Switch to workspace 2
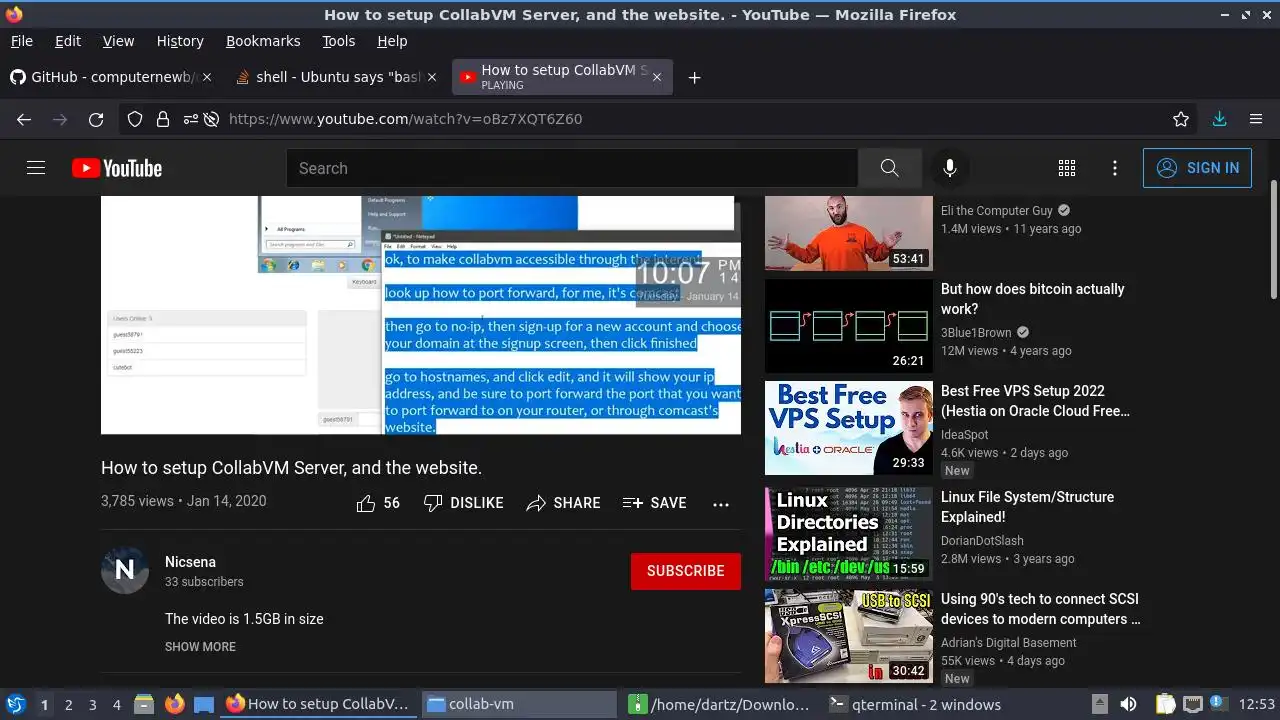The width and height of the screenshot is (1280, 720). (x=68, y=704)
